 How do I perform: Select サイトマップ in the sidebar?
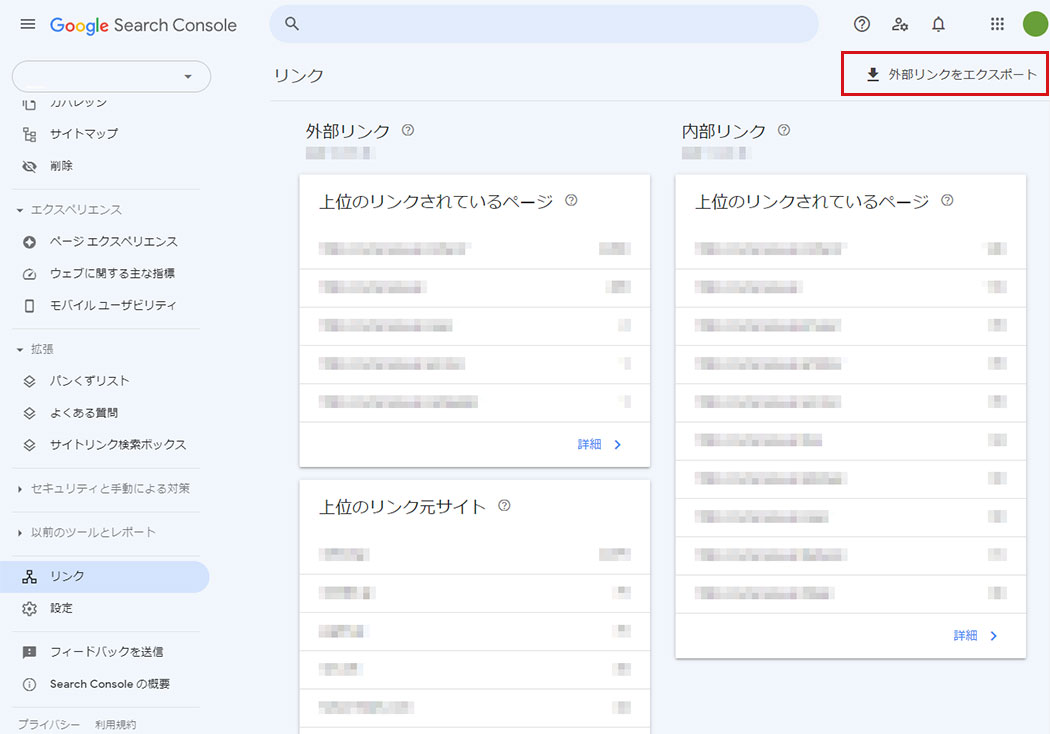point(83,134)
